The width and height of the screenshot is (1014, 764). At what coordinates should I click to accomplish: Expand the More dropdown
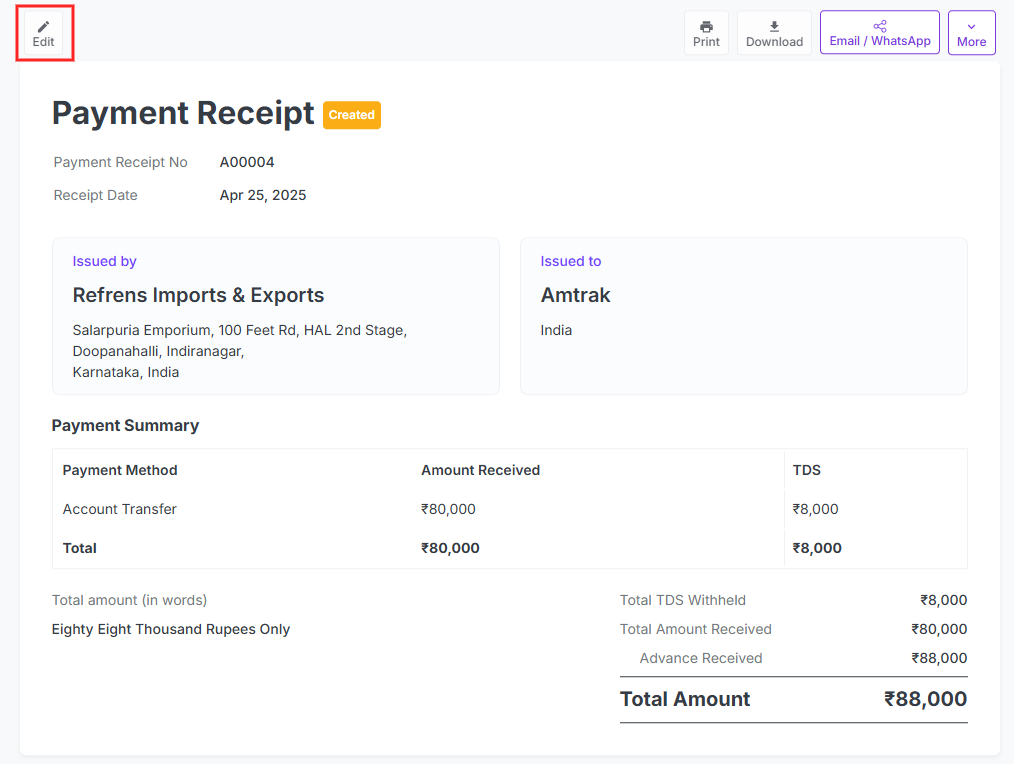(971, 33)
